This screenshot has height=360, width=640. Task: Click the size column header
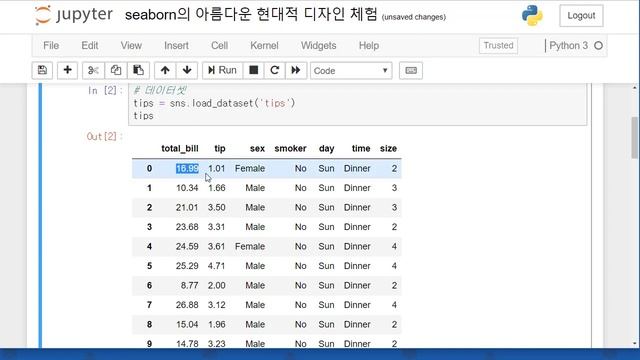coord(388,149)
